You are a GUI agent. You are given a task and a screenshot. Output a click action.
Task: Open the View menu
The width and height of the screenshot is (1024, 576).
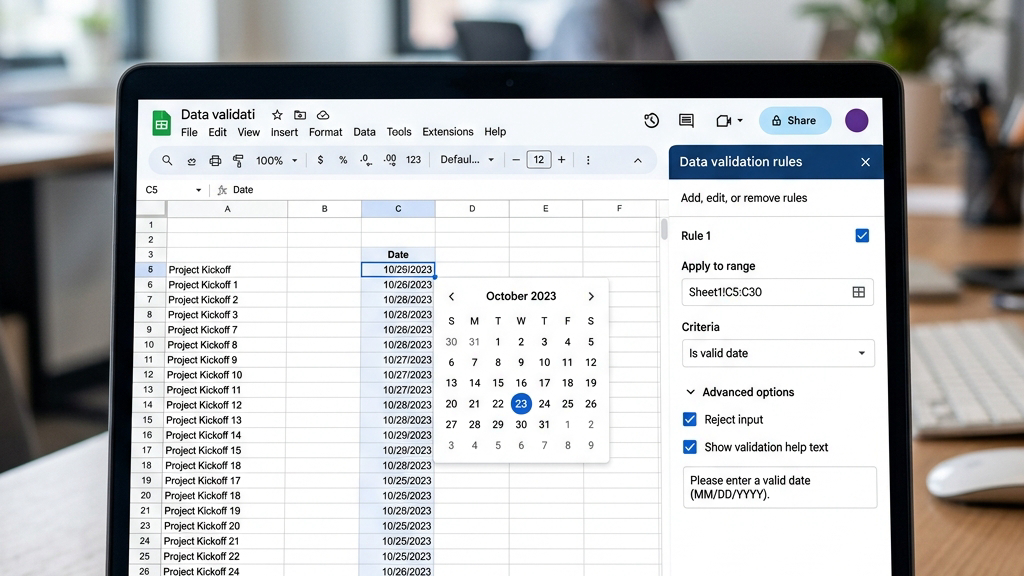coord(248,132)
